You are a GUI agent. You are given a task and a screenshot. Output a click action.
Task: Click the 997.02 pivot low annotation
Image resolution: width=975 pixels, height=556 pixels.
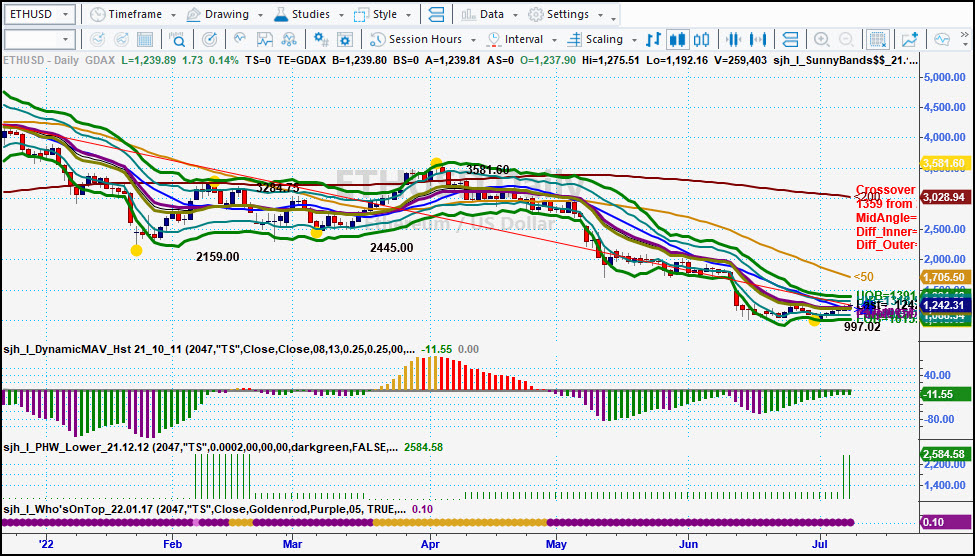click(862, 327)
